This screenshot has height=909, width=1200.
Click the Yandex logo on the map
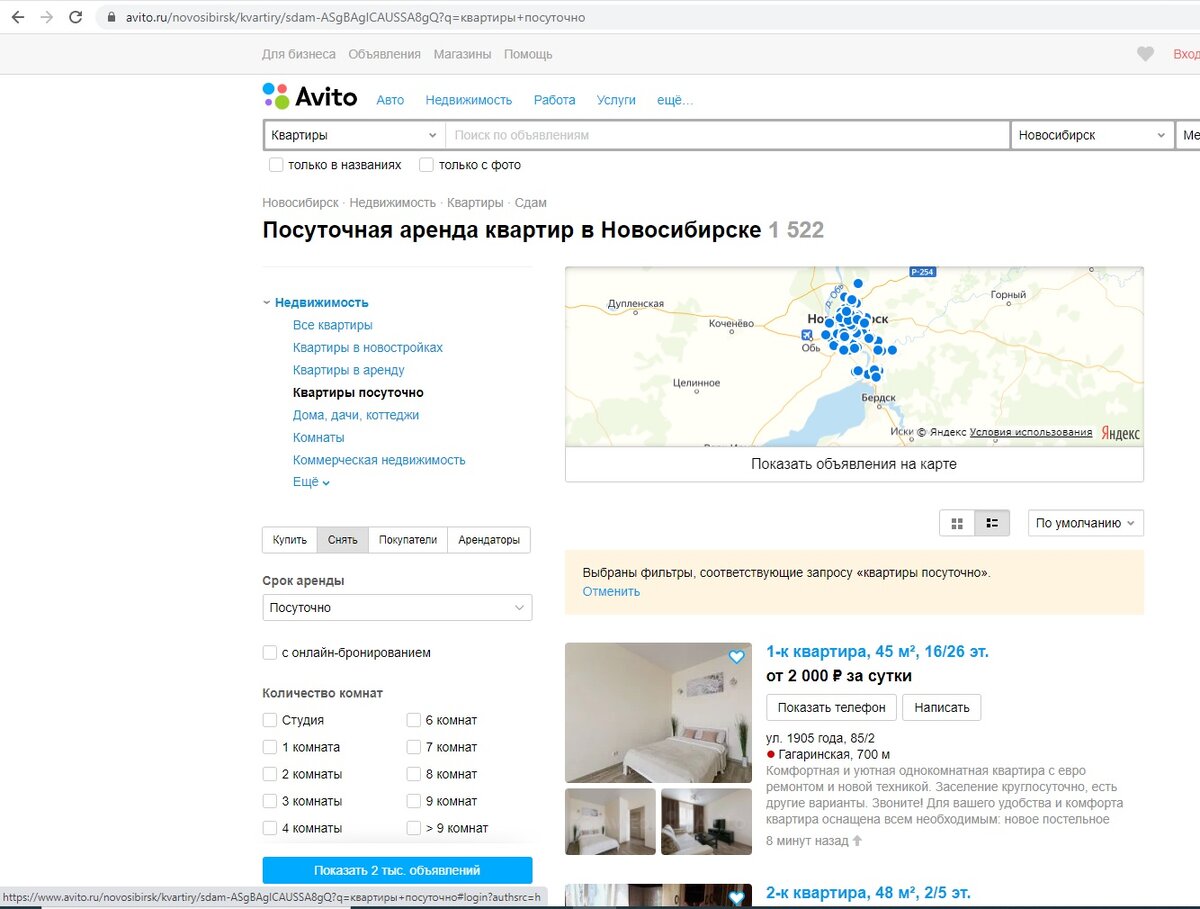coord(1122,432)
